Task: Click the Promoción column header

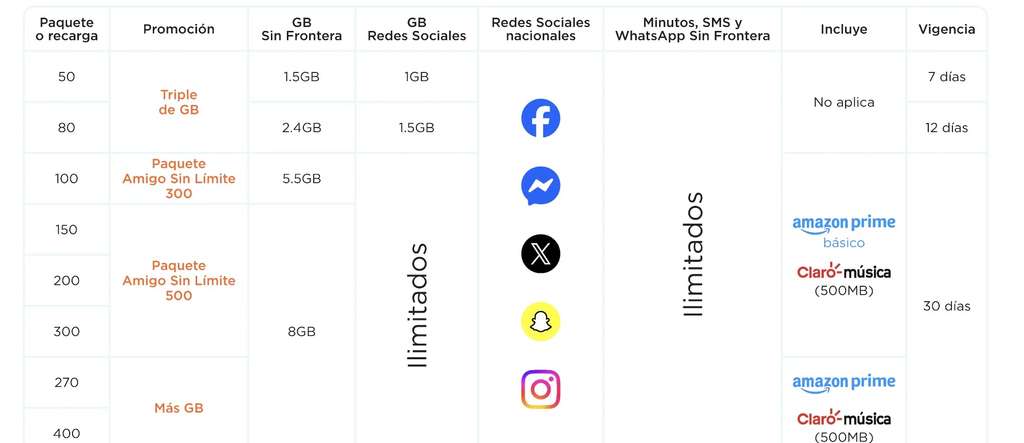Action: point(178,29)
